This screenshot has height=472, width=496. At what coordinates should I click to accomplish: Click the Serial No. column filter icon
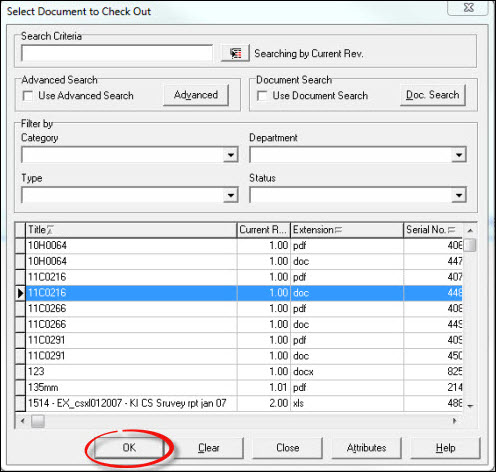[451, 230]
